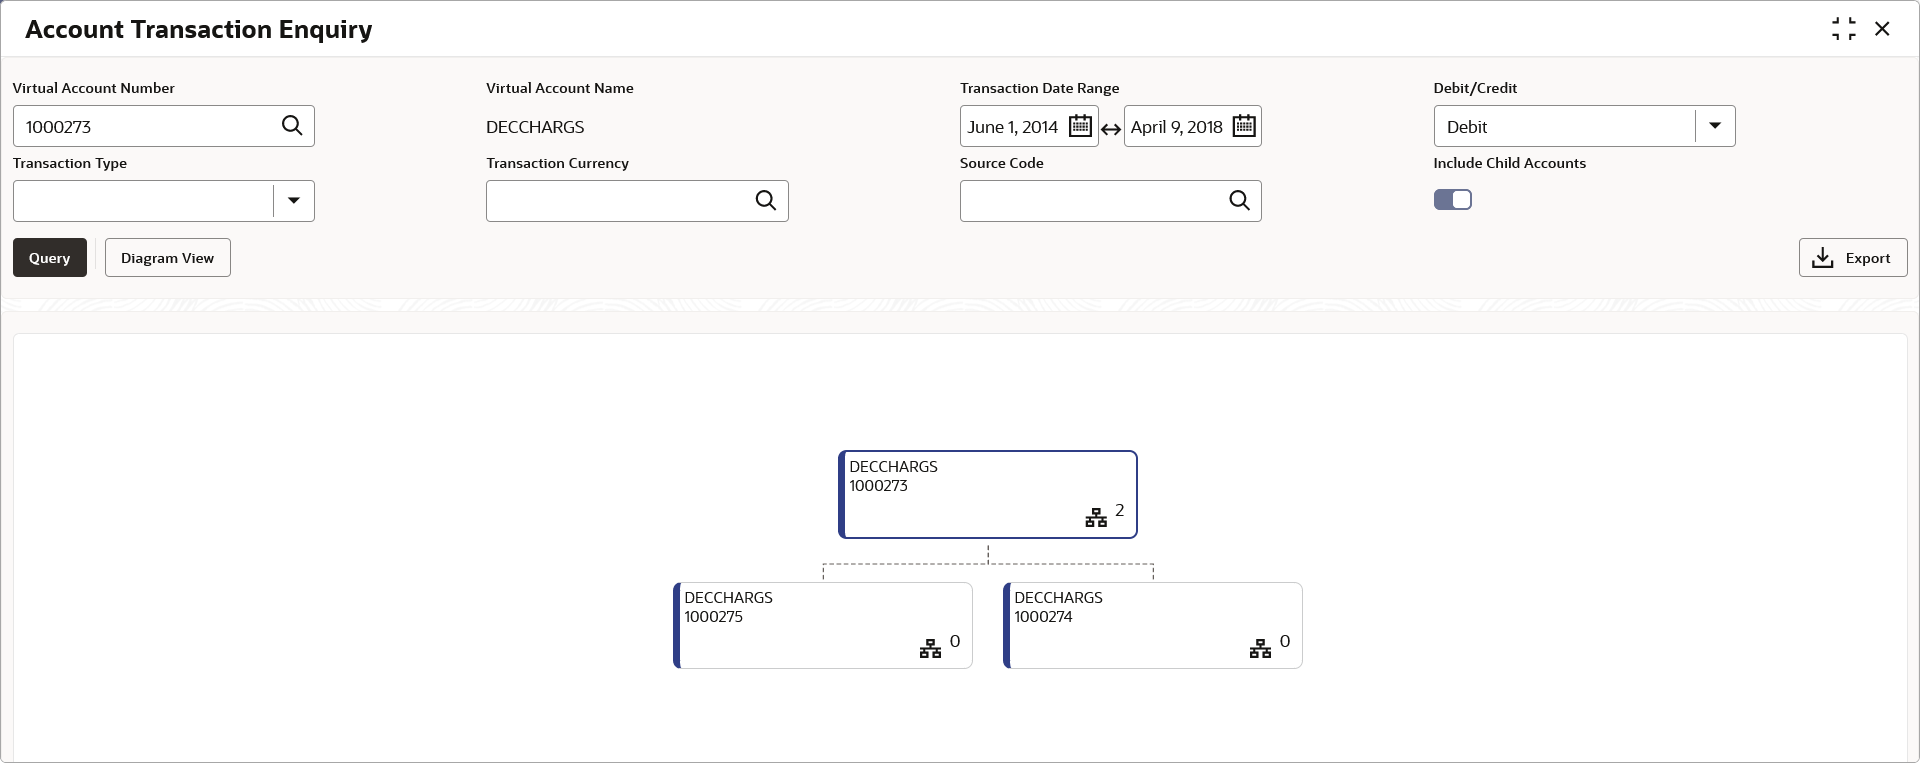Click the hierarchy icon on account 1000274
This screenshot has height=763, width=1920.
(1260, 649)
